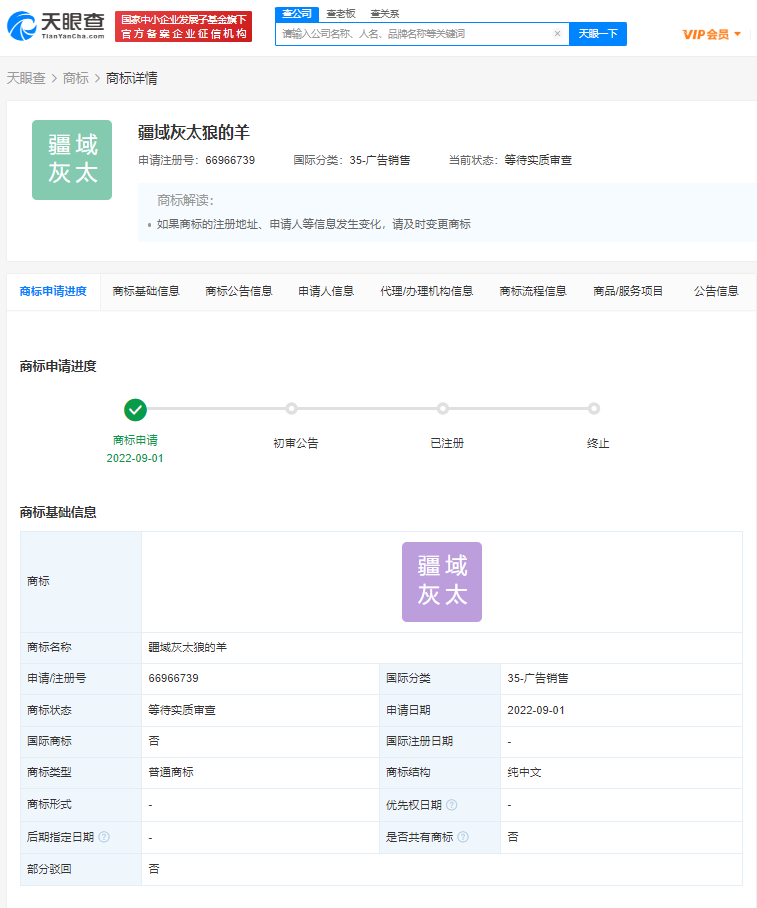Select header status 等待实质审查

(x=538, y=160)
